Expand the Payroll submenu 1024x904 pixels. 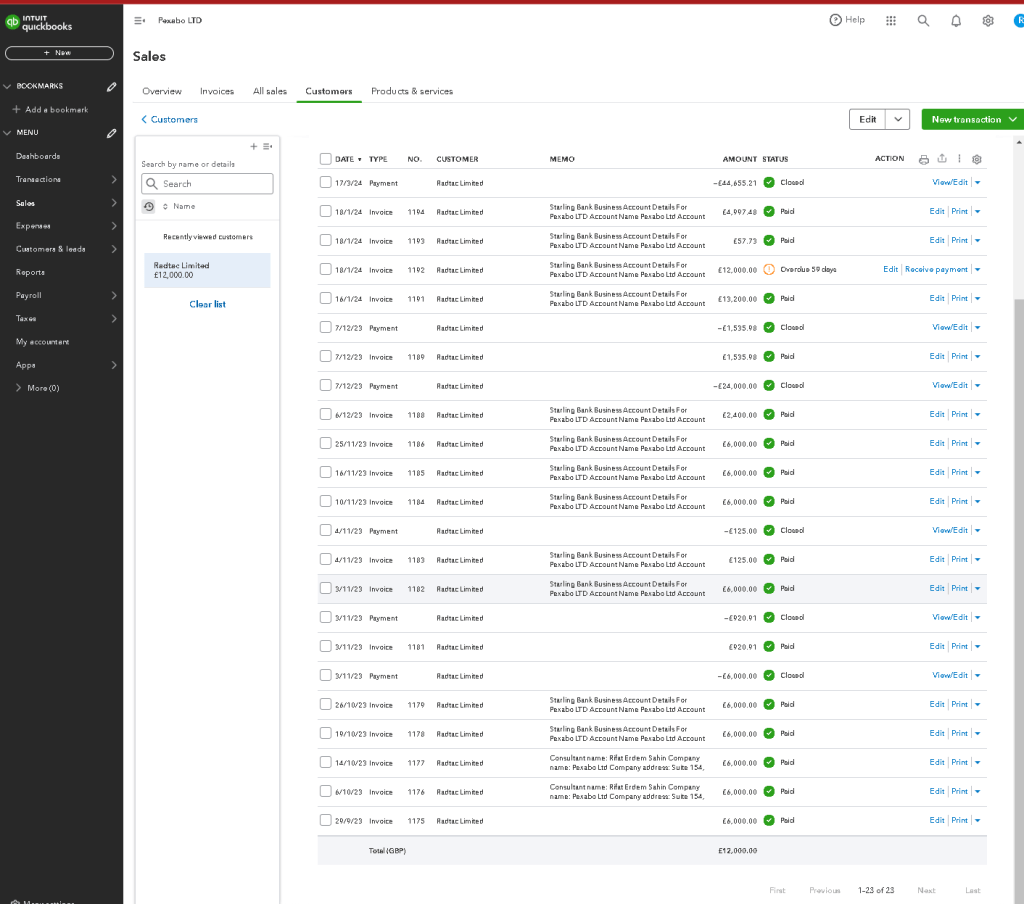click(x=114, y=295)
